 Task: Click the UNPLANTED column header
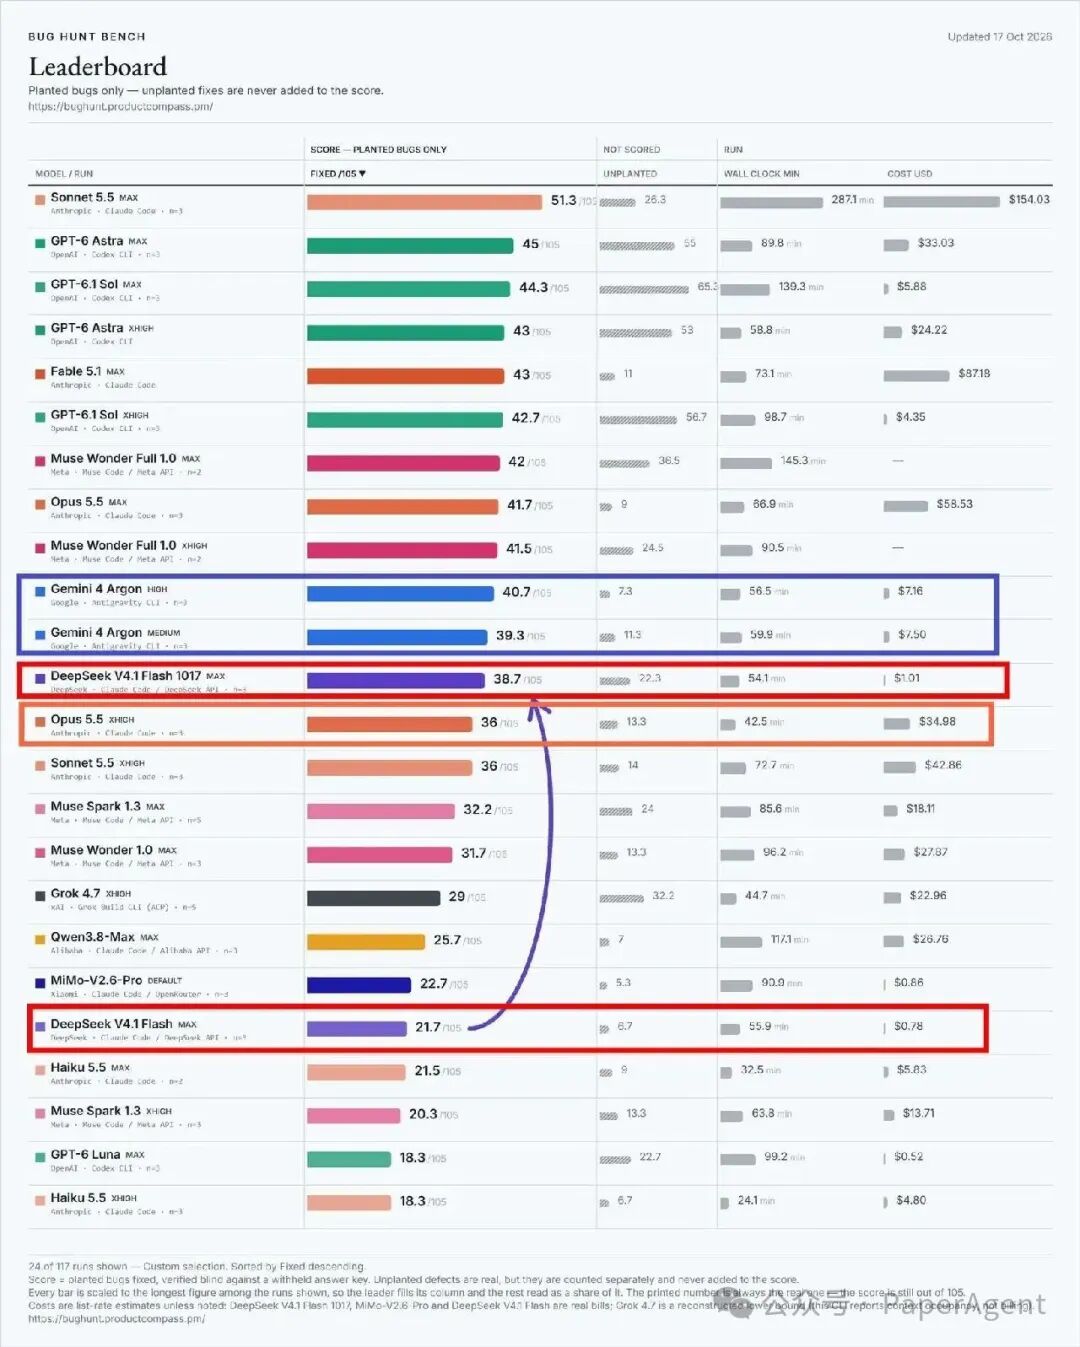point(630,174)
